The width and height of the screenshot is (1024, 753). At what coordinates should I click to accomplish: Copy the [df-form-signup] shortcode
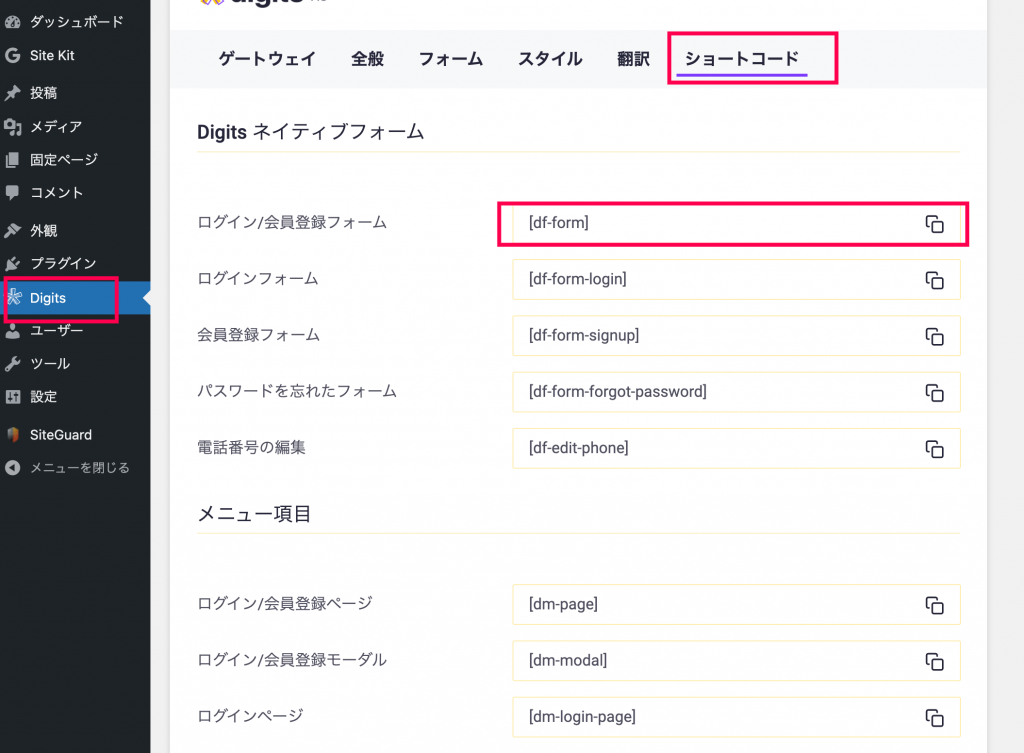click(x=935, y=336)
